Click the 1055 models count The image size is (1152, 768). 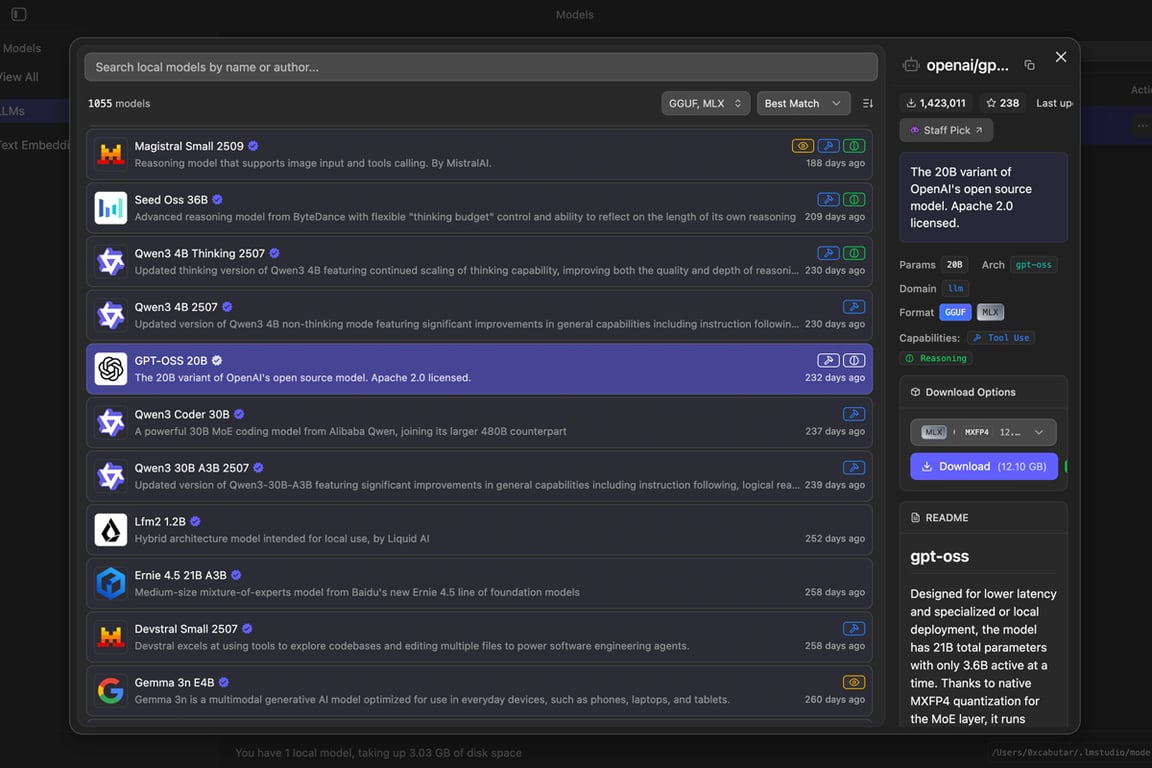(119, 104)
